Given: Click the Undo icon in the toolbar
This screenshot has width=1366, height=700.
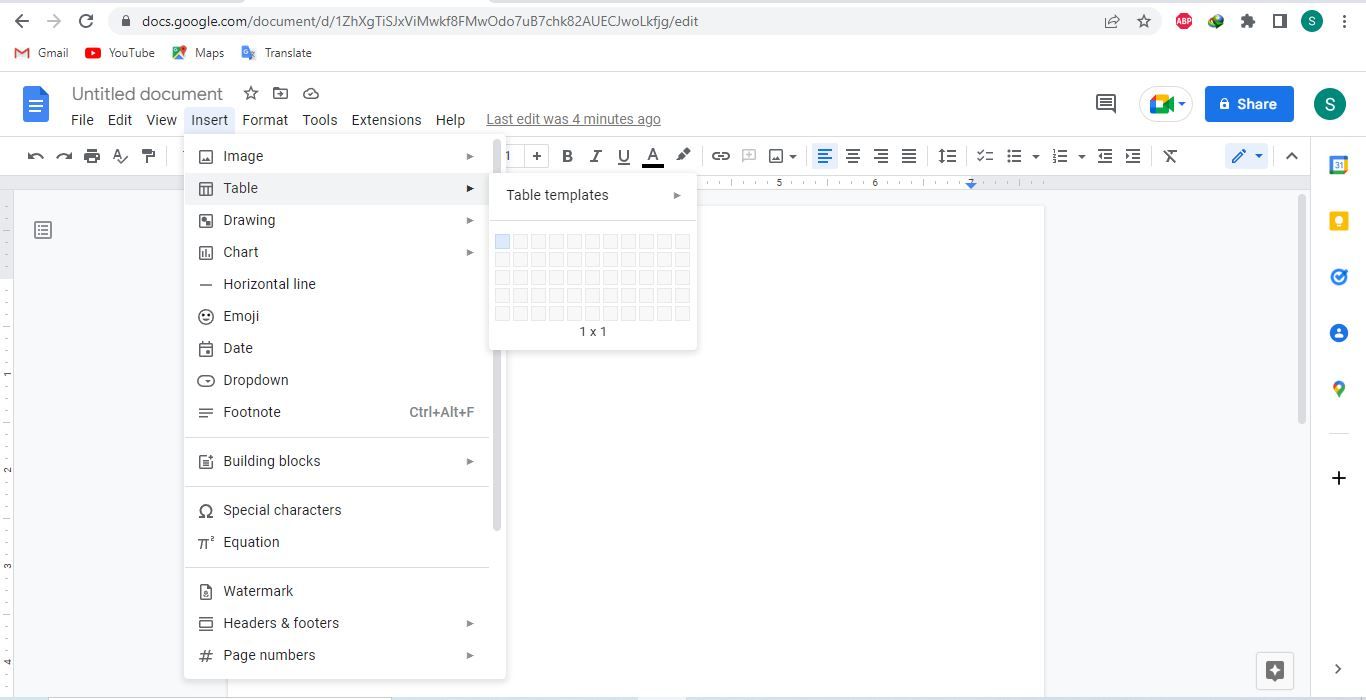Looking at the screenshot, I should pos(36,156).
